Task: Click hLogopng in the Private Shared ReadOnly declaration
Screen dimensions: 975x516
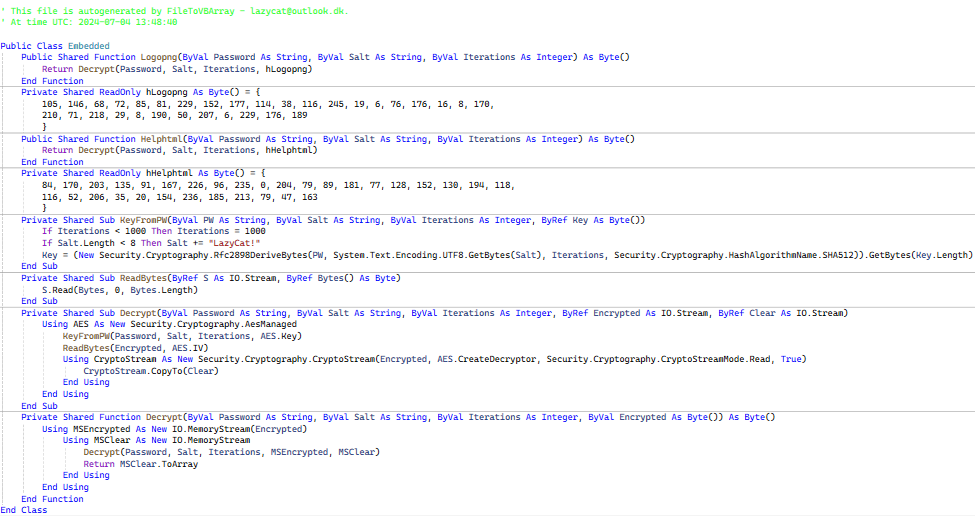Action: pos(167,92)
